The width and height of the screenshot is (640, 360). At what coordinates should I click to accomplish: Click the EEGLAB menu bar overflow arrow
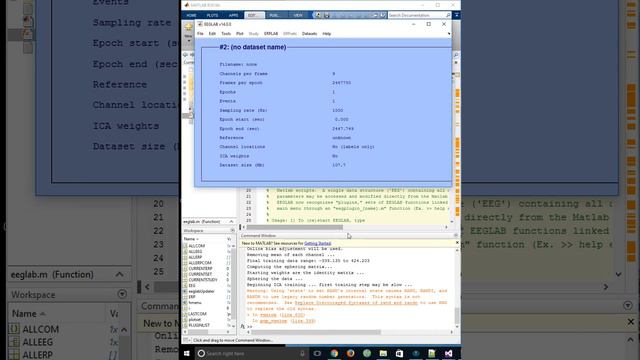(449, 34)
